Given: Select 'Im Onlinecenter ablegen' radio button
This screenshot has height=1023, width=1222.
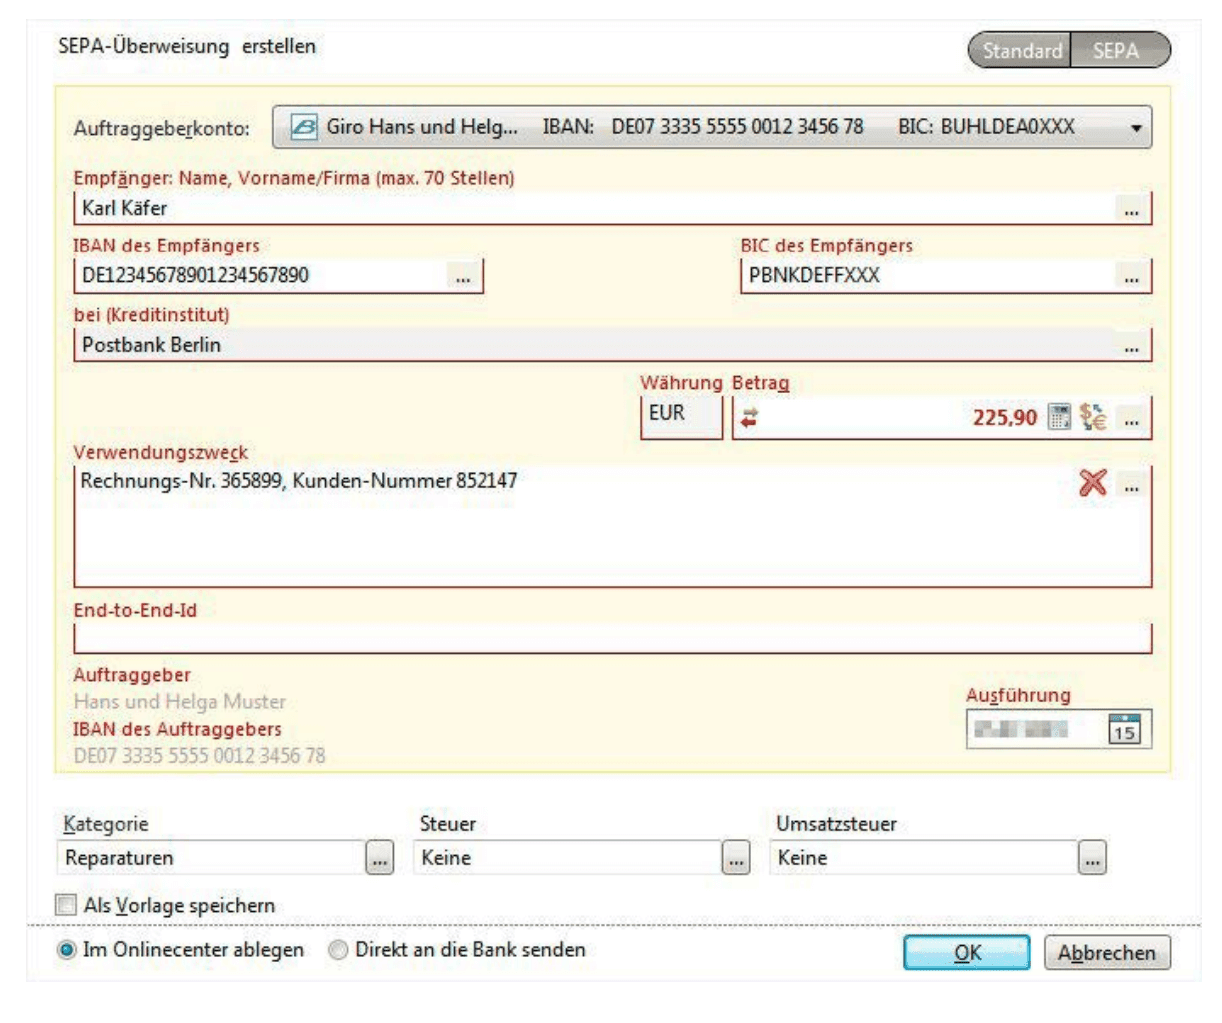Looking at the screenshot, I should coord(67,950).
